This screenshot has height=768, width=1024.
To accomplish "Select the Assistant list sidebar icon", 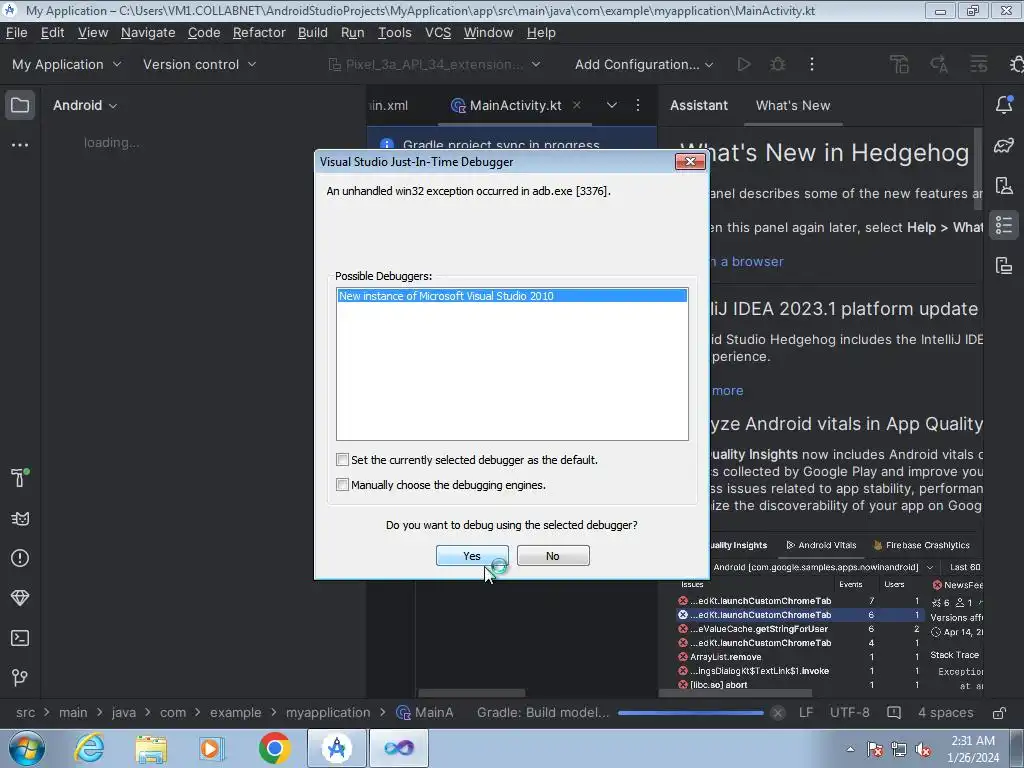I will click(x=1004, y=225).
